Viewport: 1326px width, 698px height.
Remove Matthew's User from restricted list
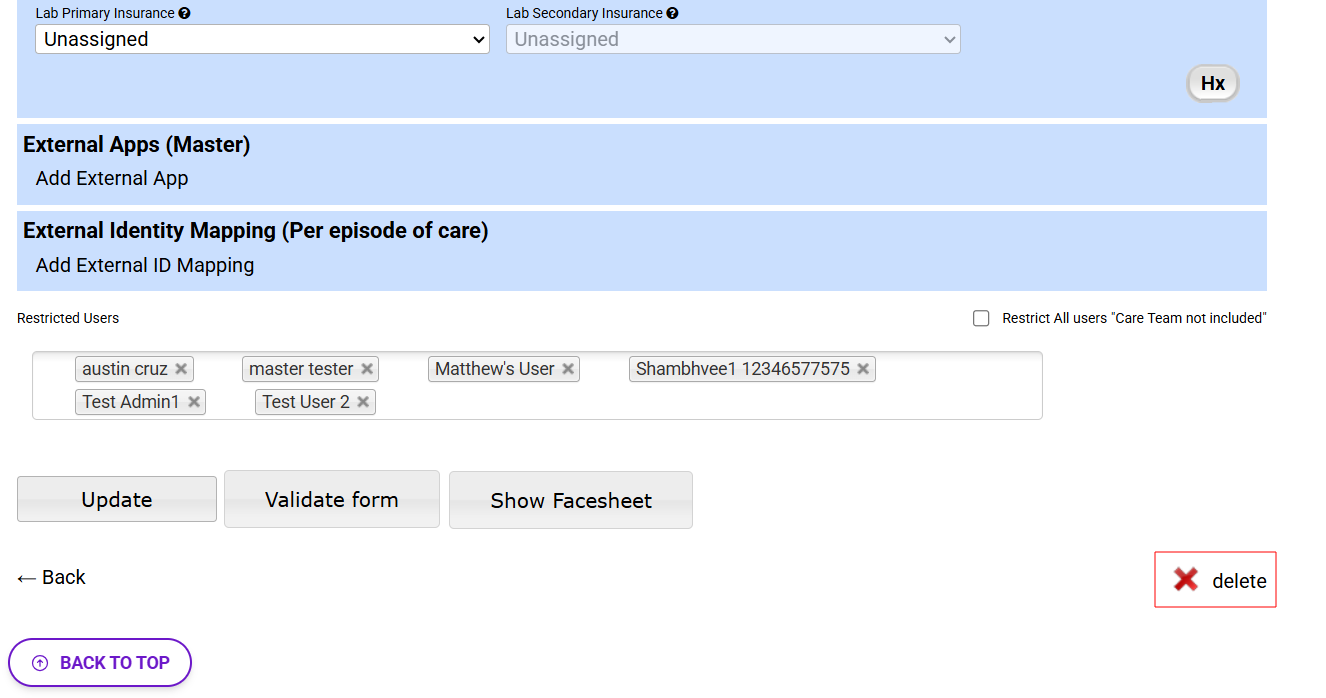[x=568, y=369]
